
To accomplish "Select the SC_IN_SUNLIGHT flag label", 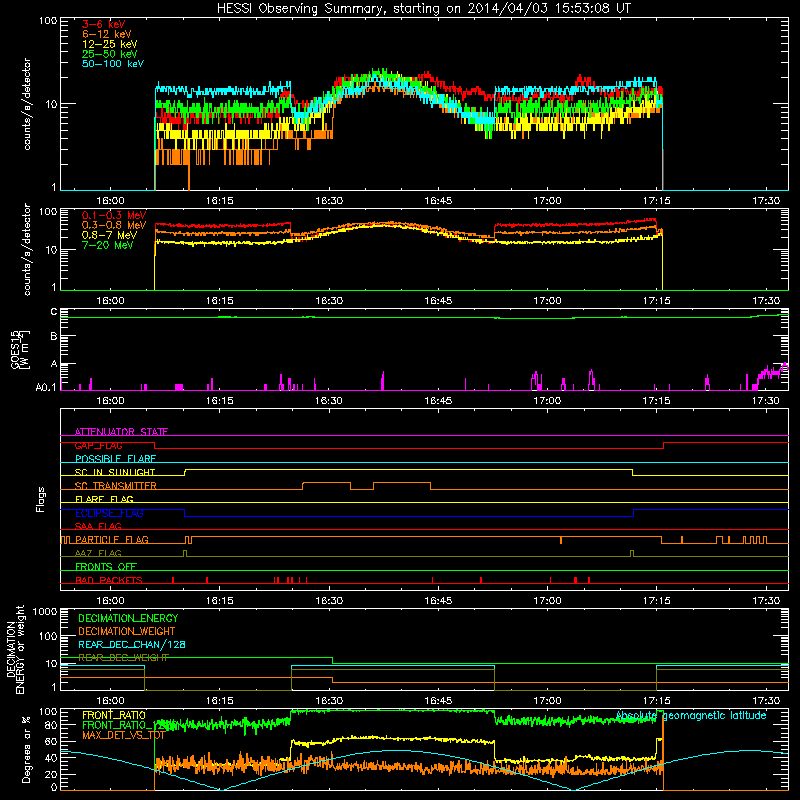I will coord(115,472).
